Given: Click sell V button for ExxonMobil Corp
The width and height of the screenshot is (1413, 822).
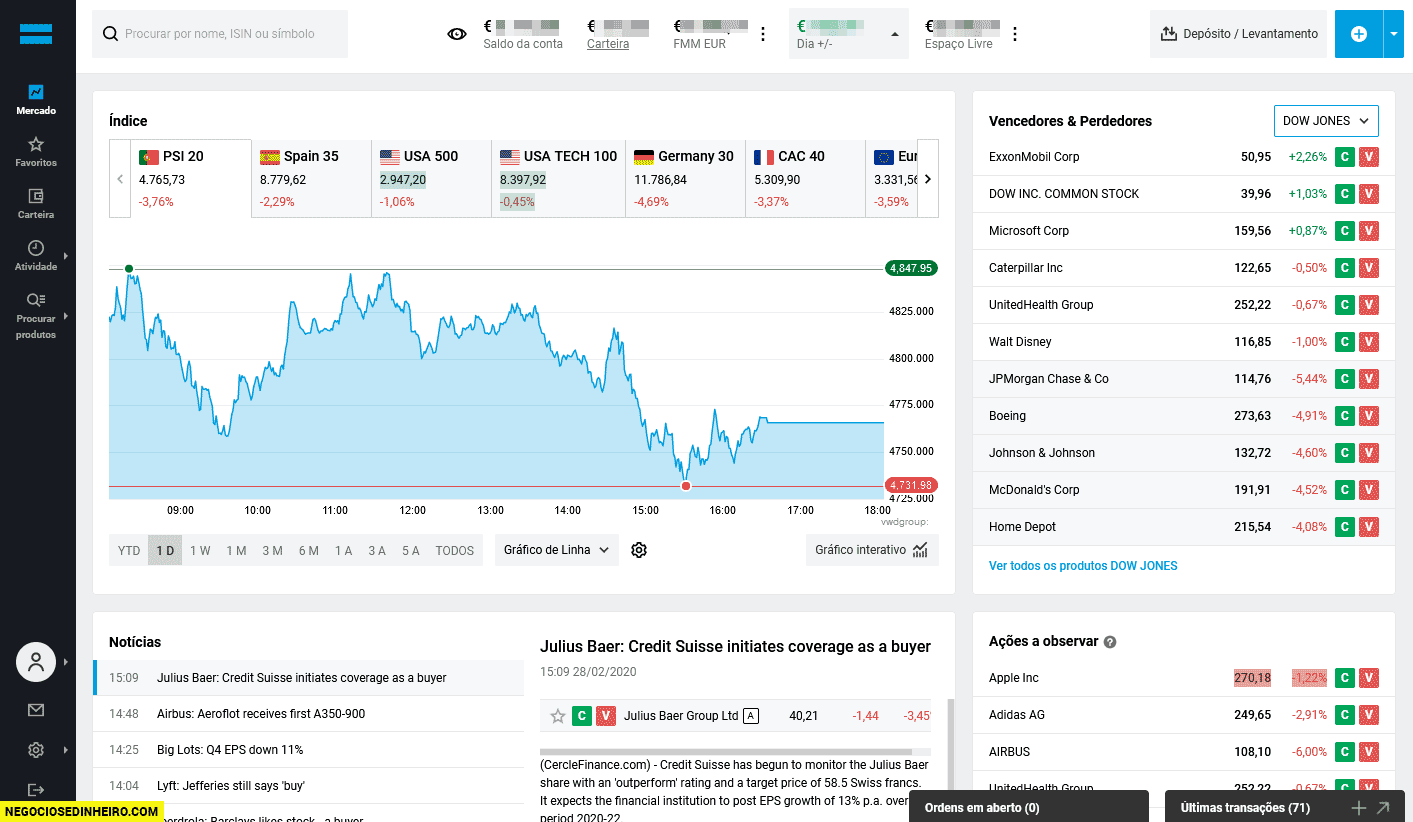Looking at the screenshot, I should coord(1369,157).
